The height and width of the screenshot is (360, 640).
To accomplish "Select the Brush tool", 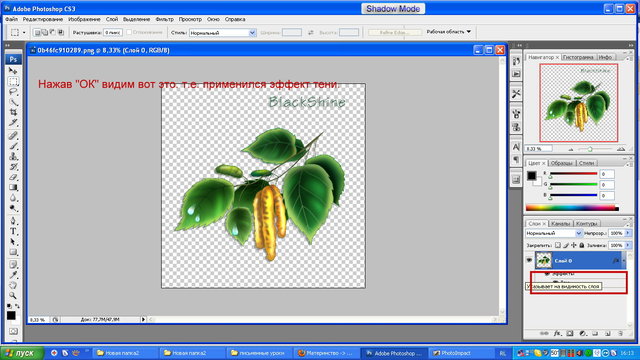I will click(x=13, y=146).
